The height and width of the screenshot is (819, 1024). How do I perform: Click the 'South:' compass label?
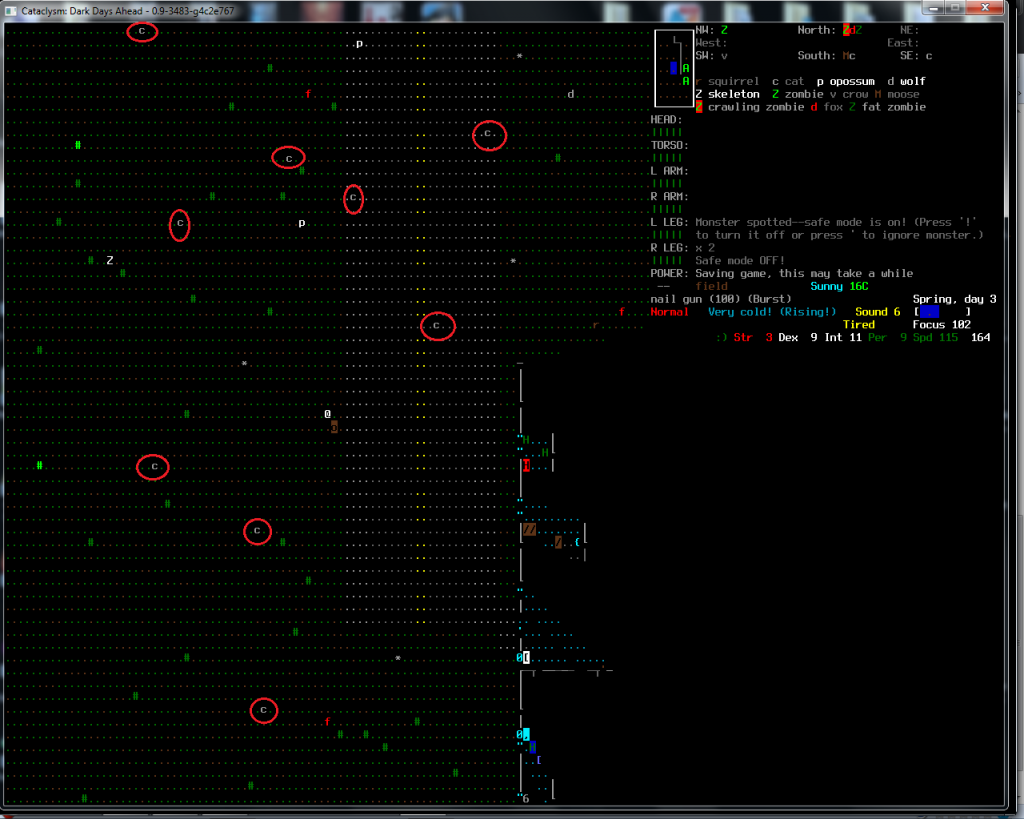tap(817, 56)
